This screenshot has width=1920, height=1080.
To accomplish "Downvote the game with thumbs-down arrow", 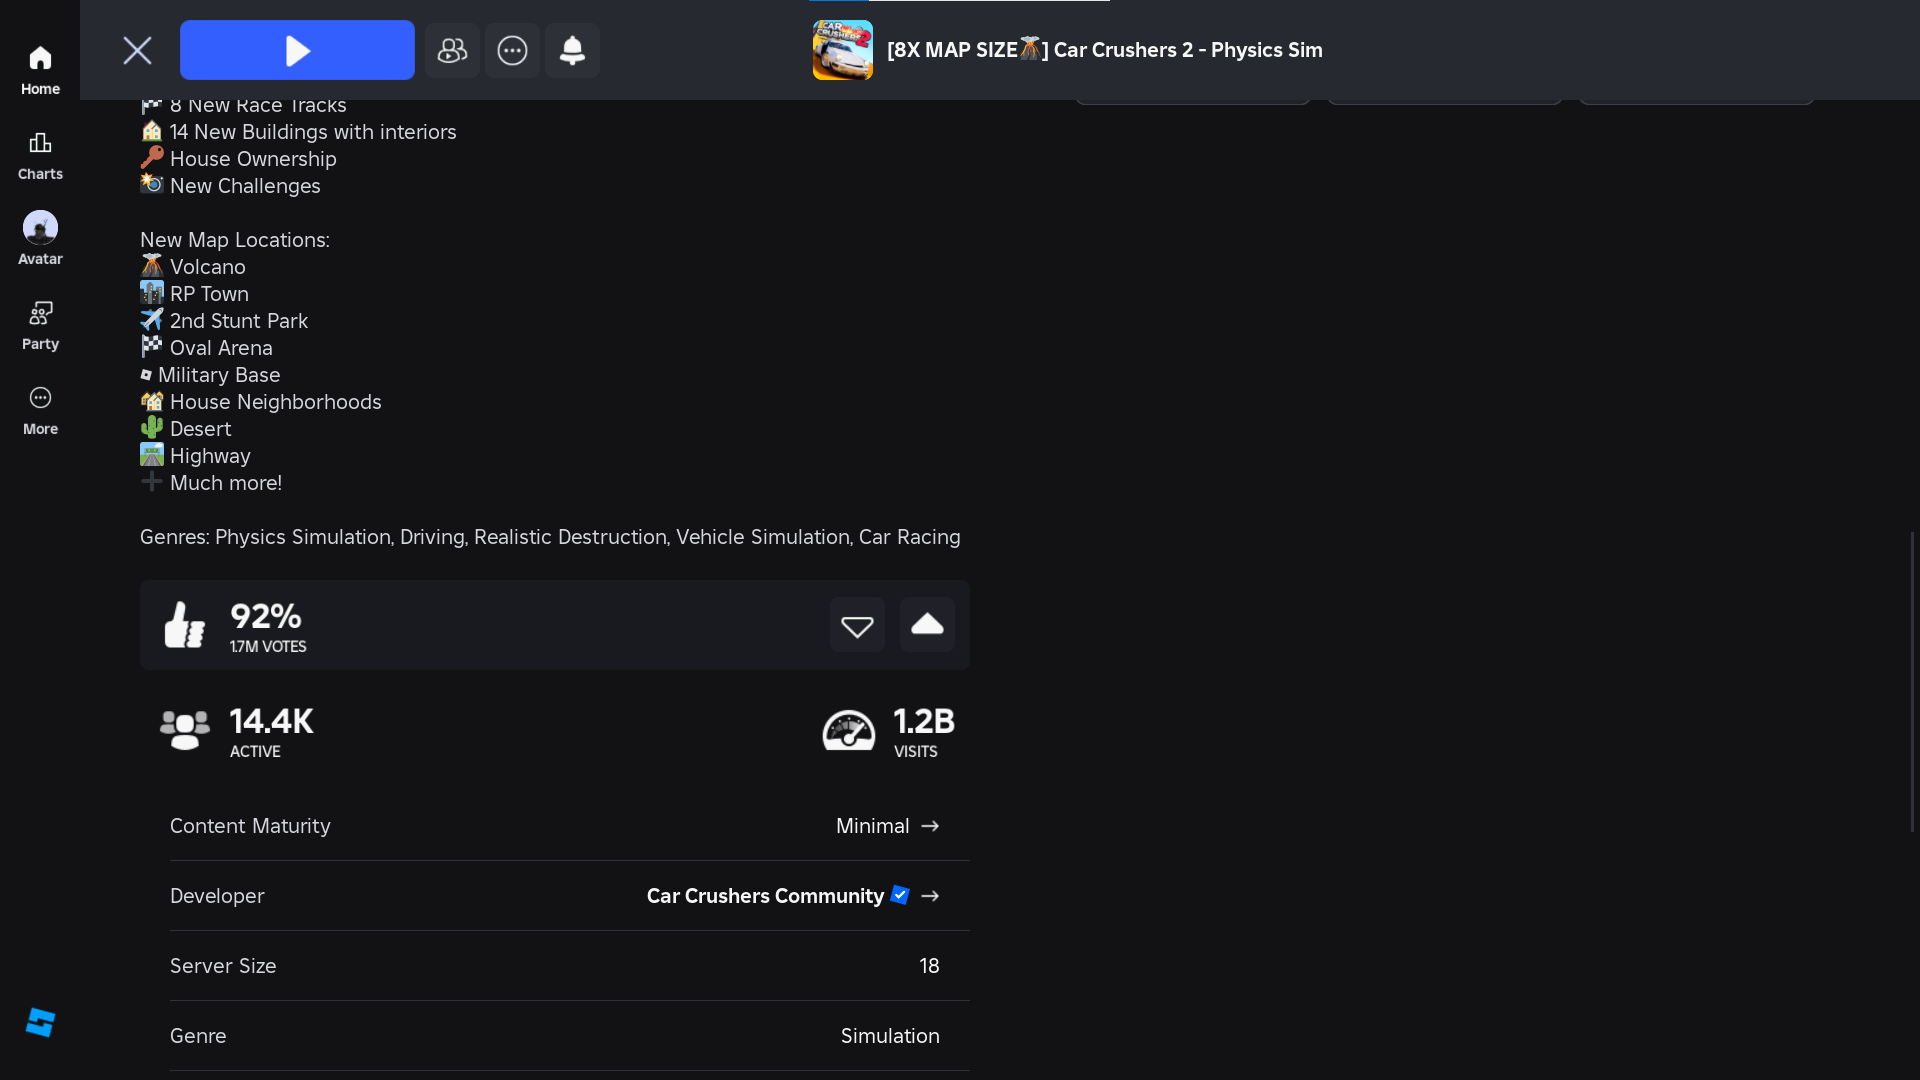I will point(857,625).
